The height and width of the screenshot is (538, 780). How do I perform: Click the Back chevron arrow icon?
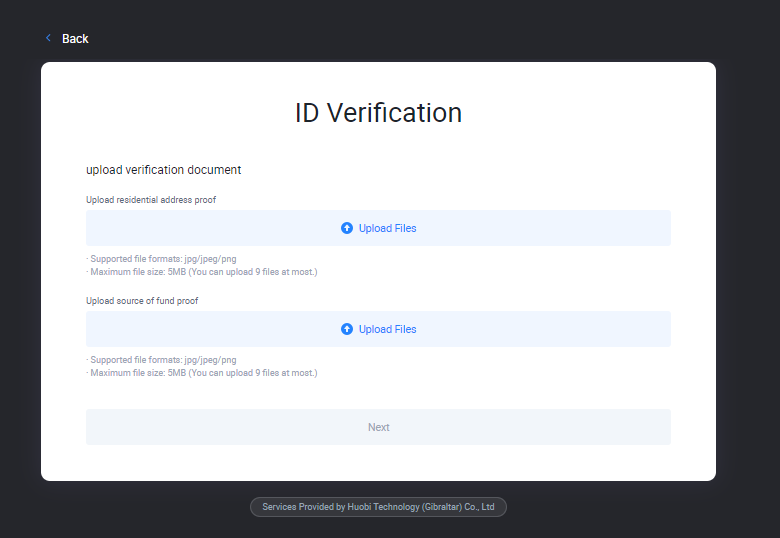tap(48, 38)
